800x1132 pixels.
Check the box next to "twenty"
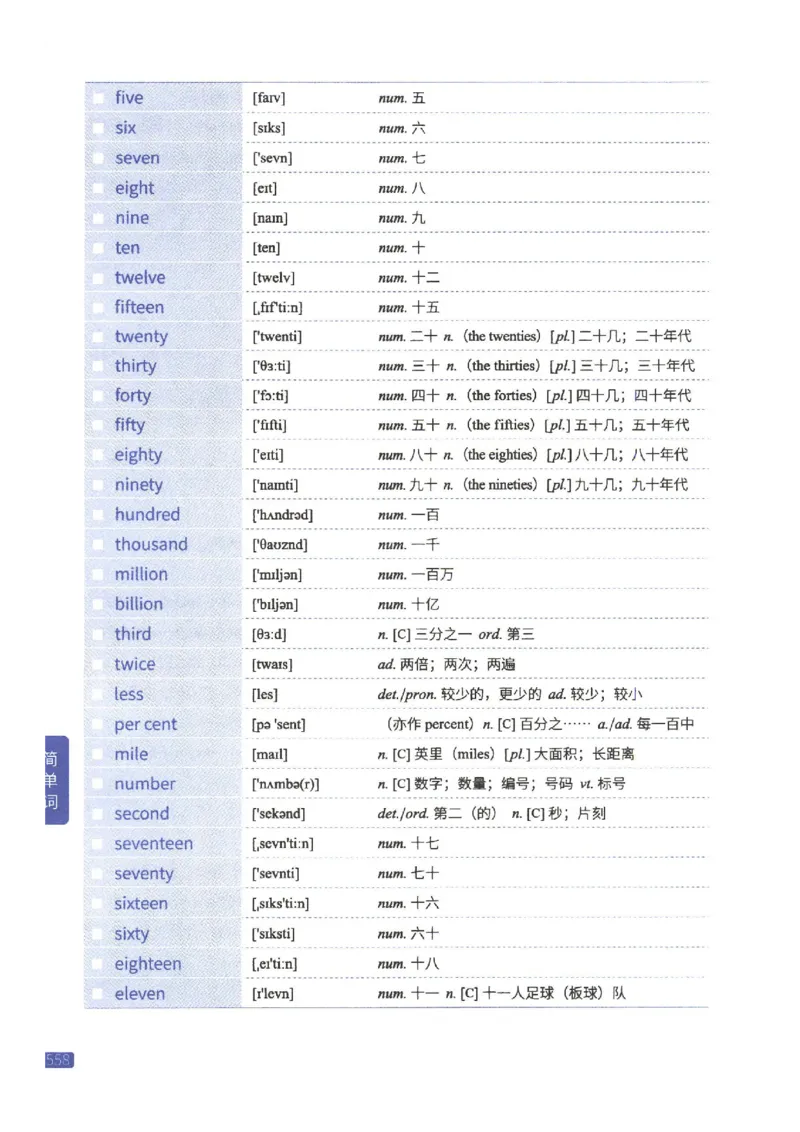(x=97, y=337)
